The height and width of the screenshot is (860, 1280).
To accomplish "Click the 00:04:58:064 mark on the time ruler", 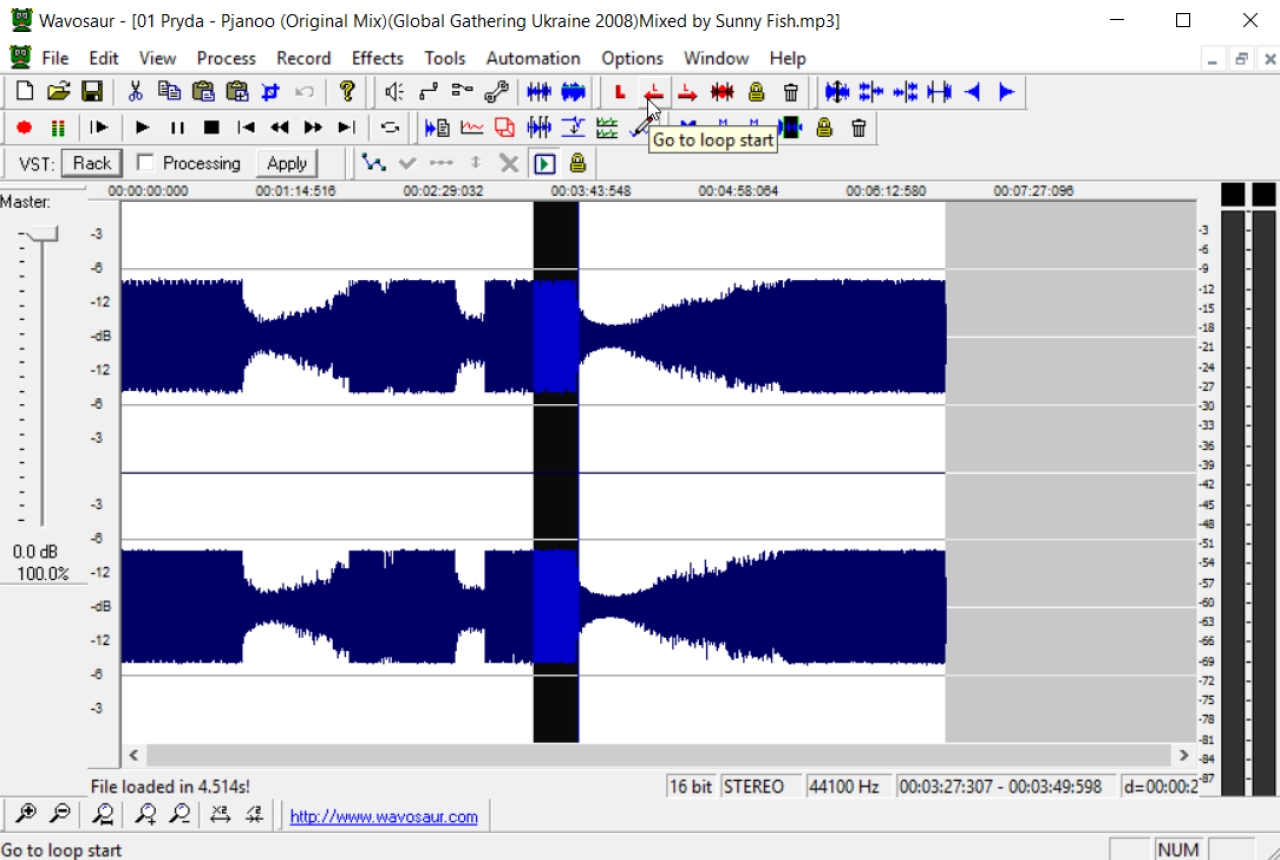I will [x=738, y=191].
